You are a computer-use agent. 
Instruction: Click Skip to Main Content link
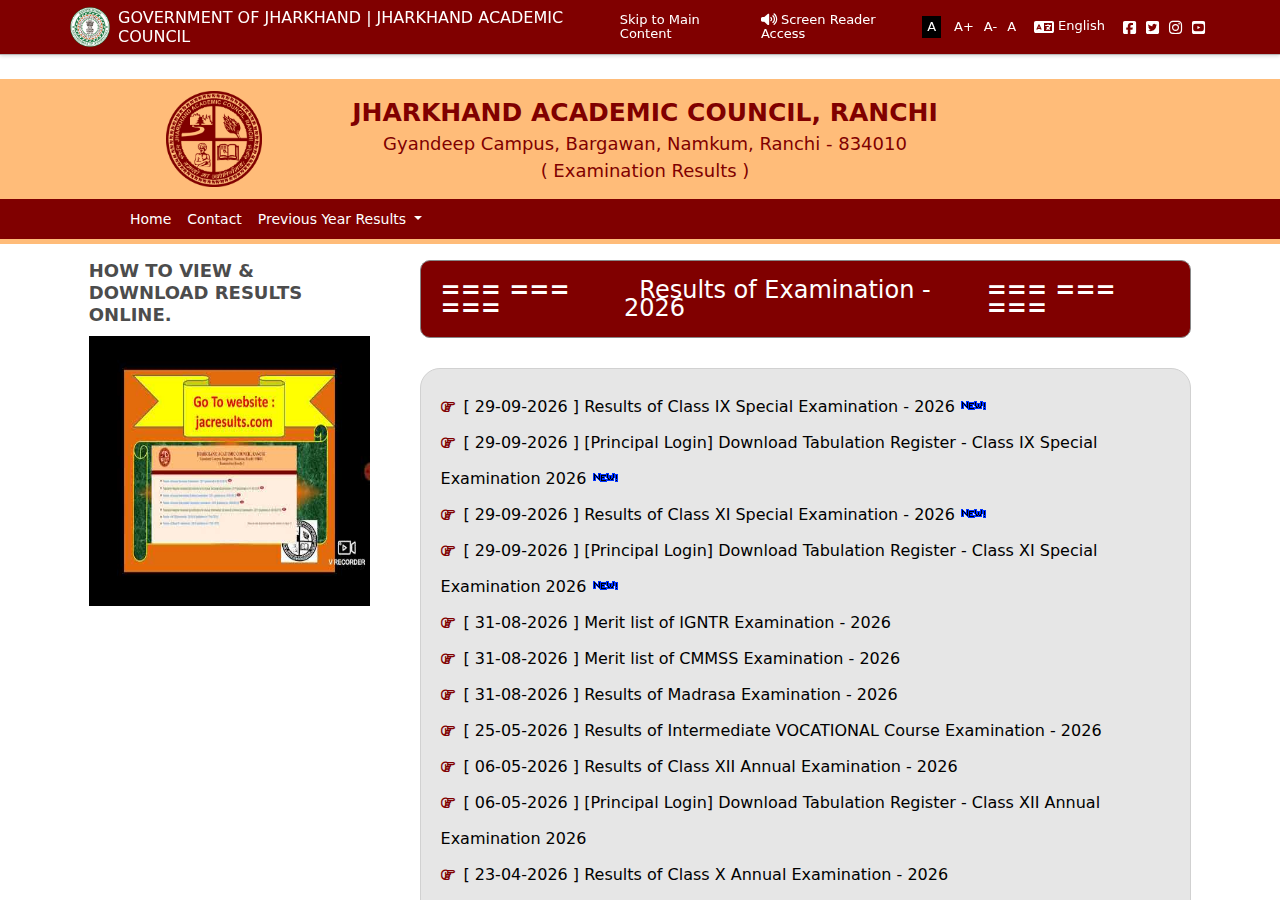pos(660,27)
